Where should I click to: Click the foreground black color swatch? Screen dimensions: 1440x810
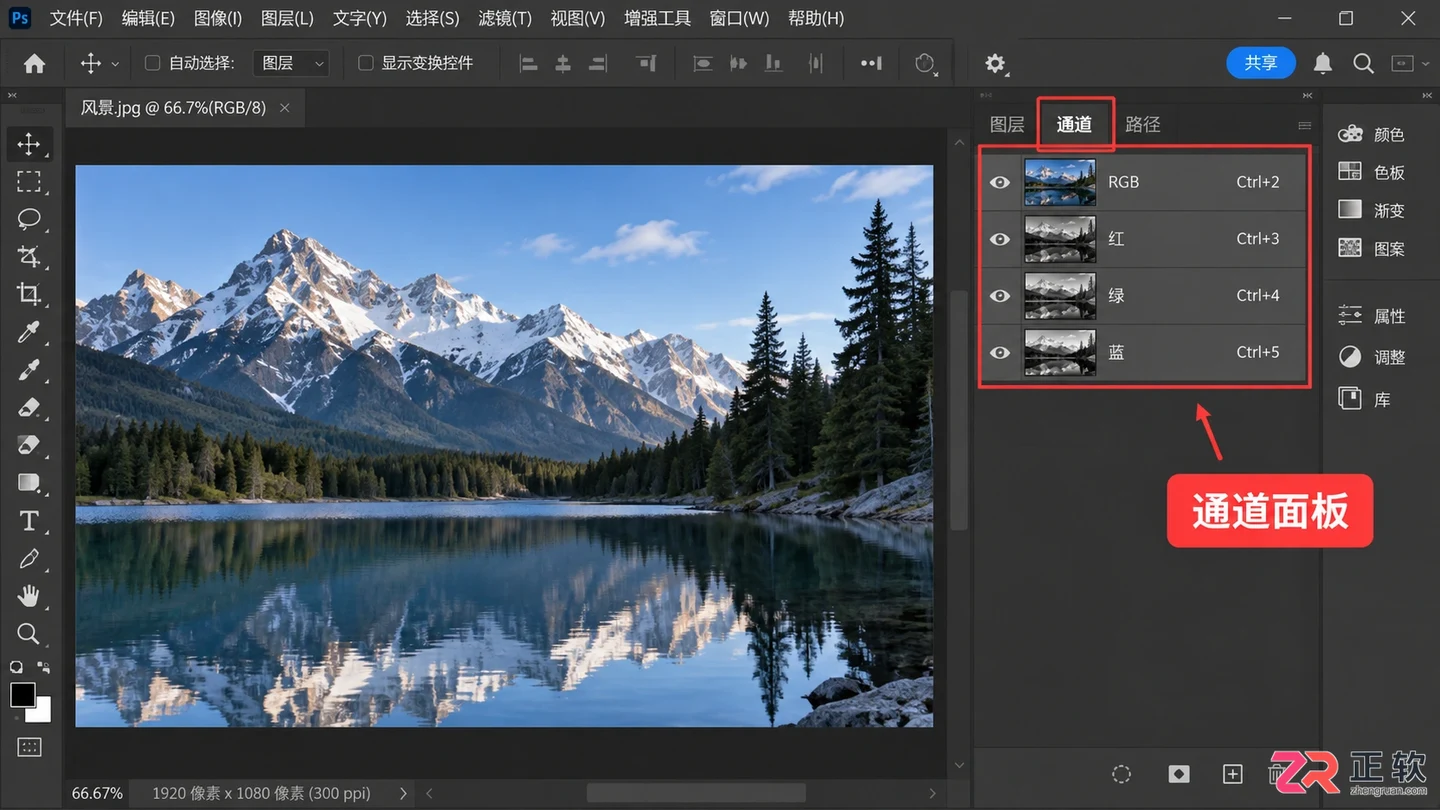[22, 694]
